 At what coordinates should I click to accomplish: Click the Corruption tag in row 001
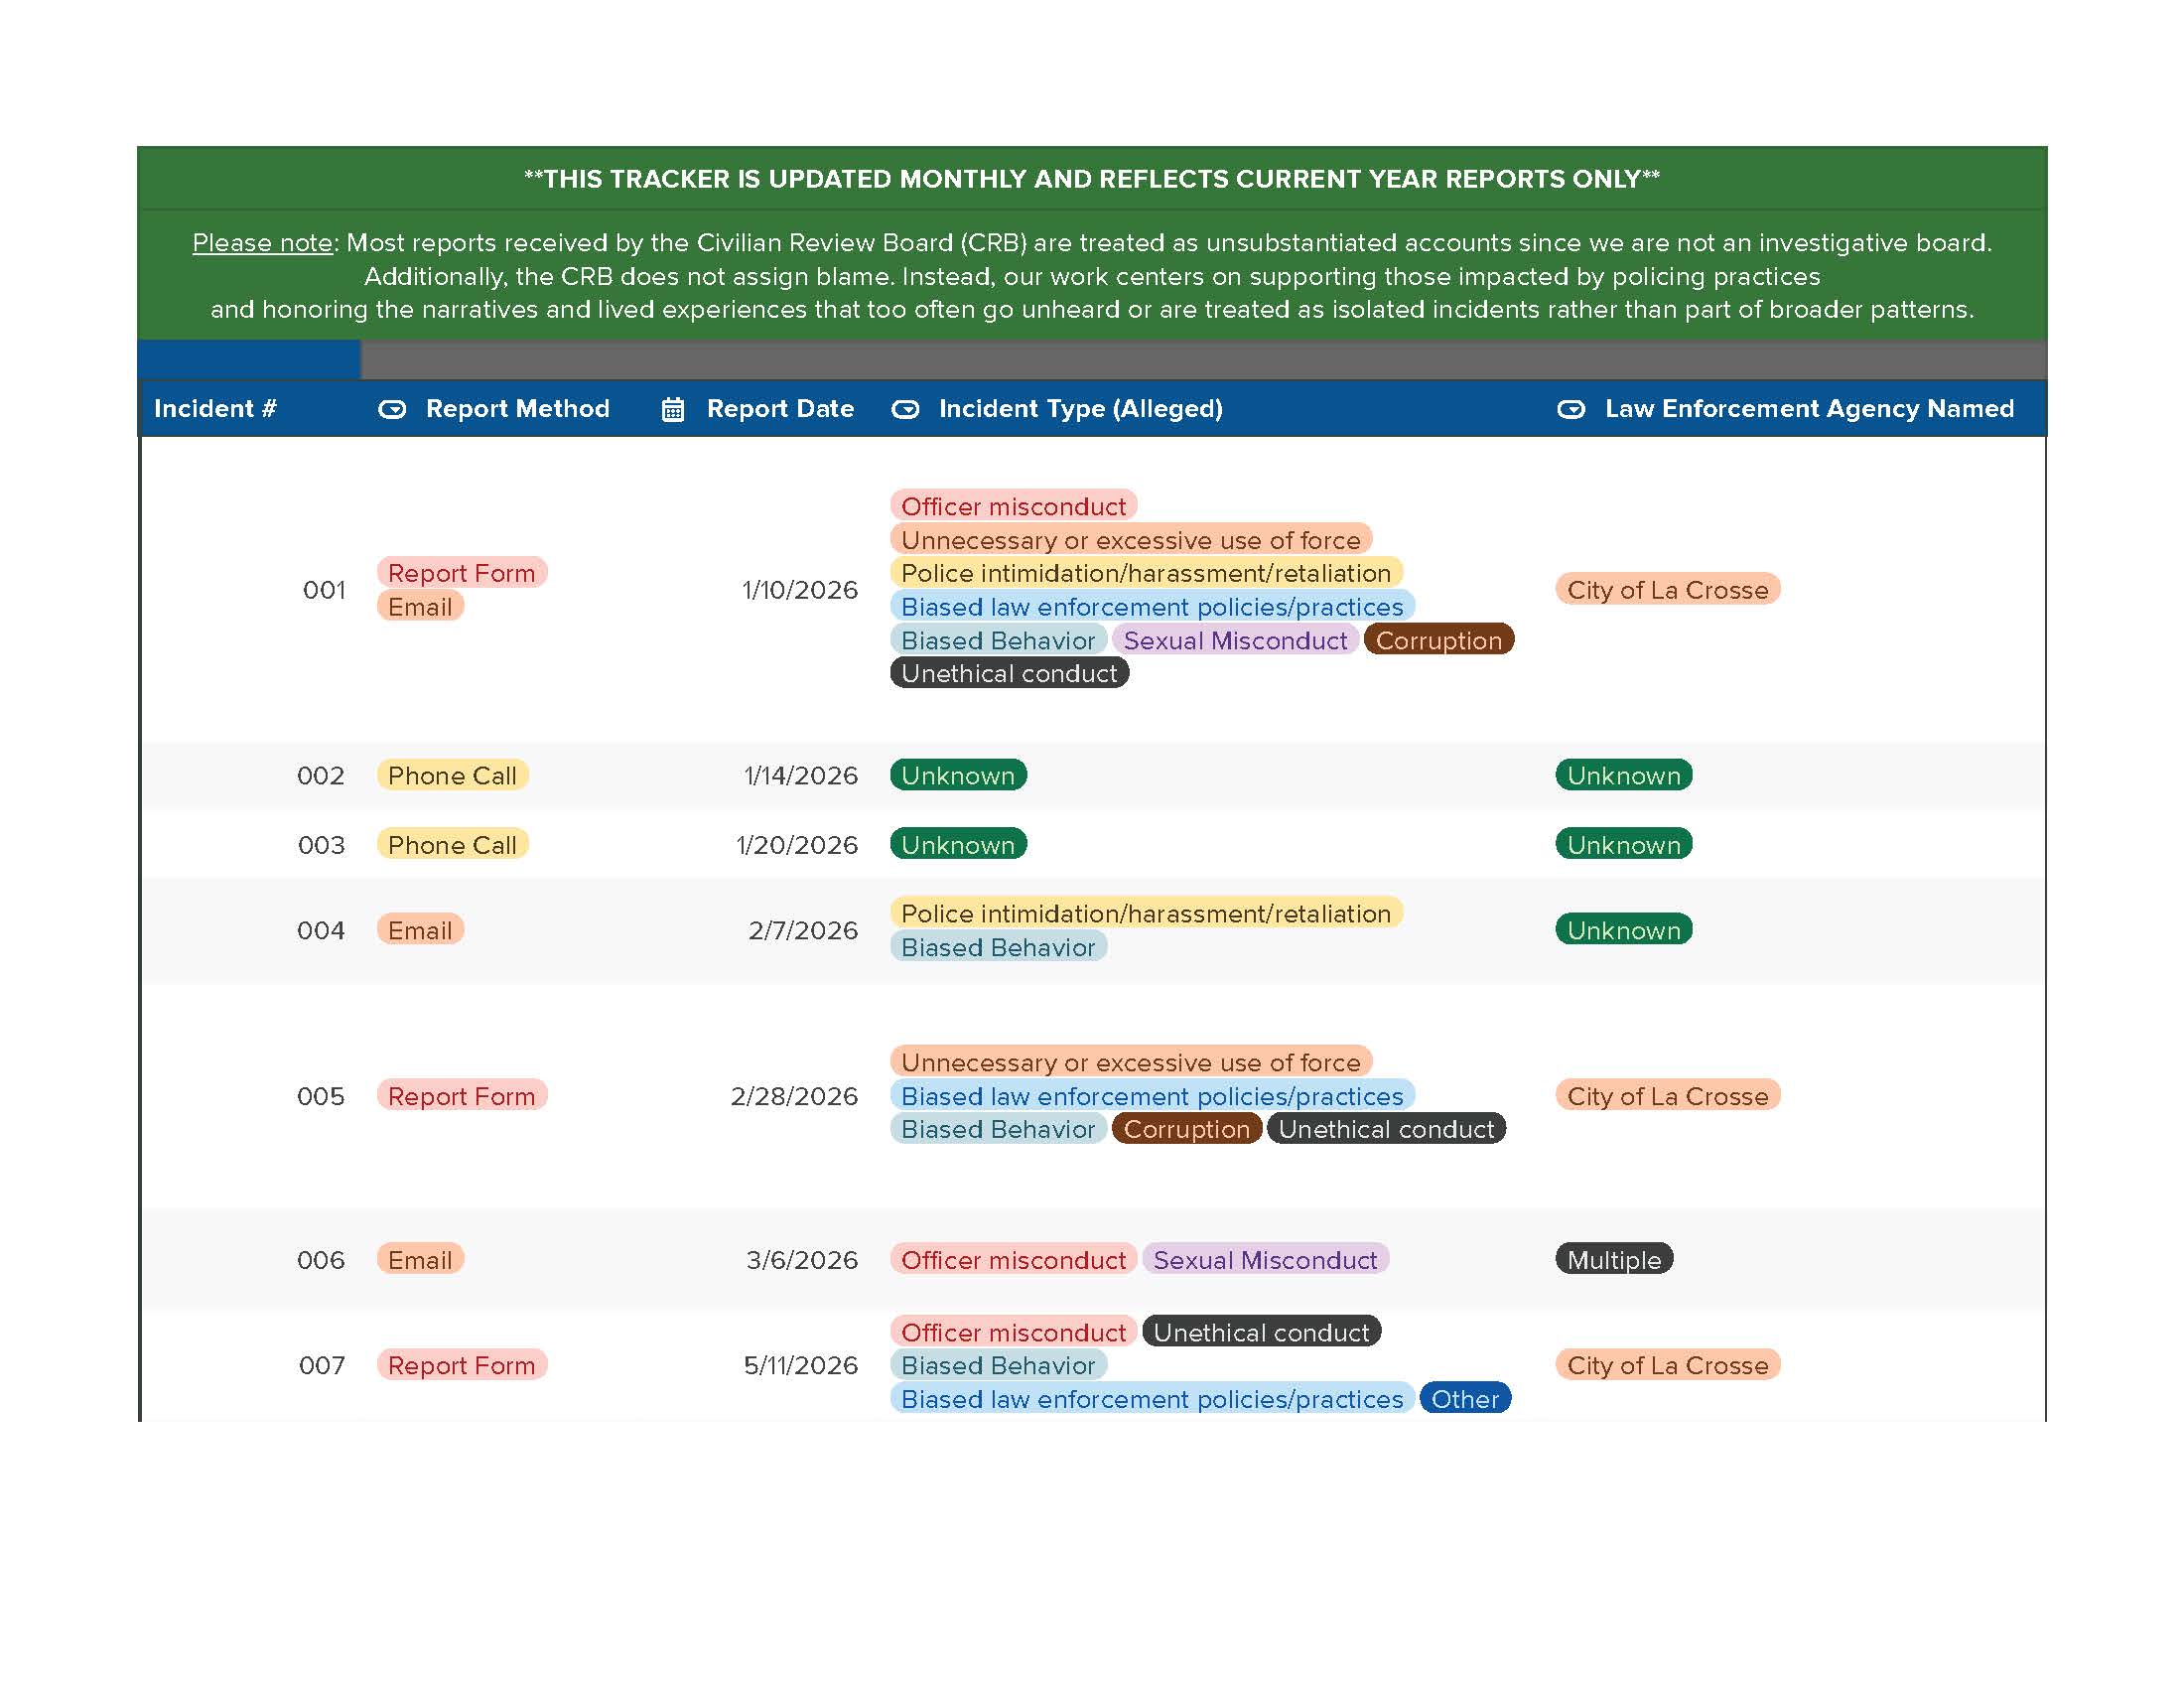tap(1439, 640)
